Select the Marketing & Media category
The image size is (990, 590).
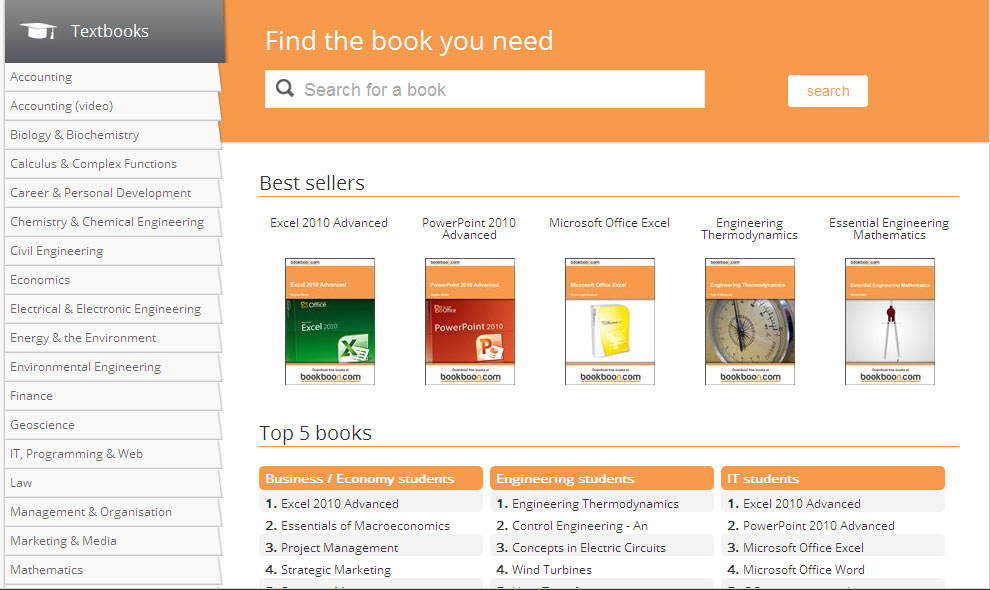[x=112, y=542]
